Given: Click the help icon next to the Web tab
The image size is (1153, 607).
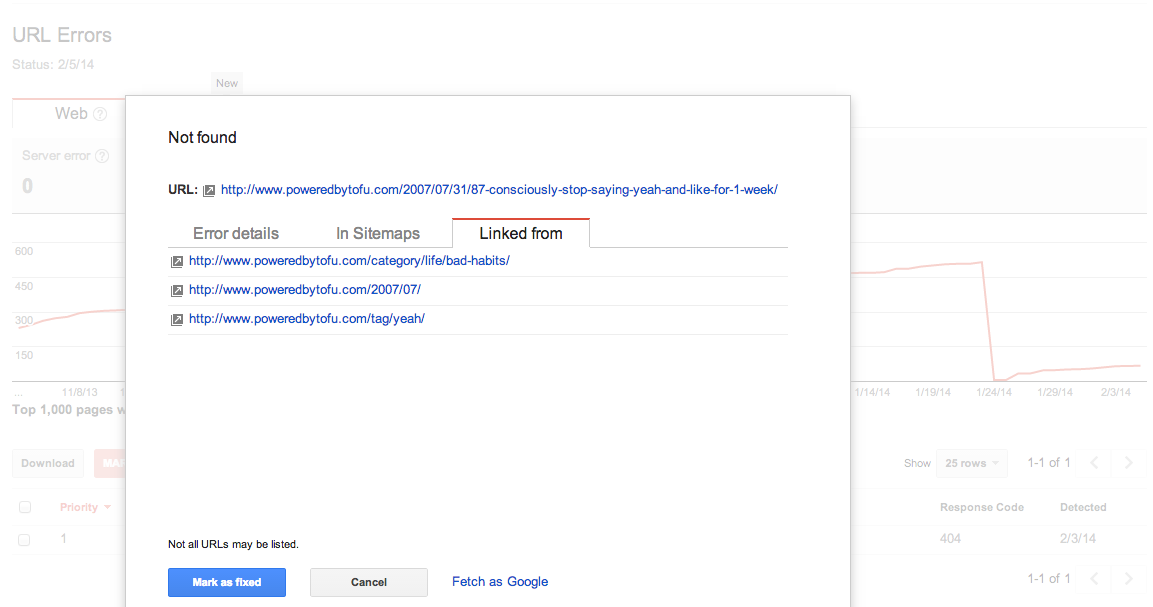Looking at the screenshot, I should click(99, 113).
